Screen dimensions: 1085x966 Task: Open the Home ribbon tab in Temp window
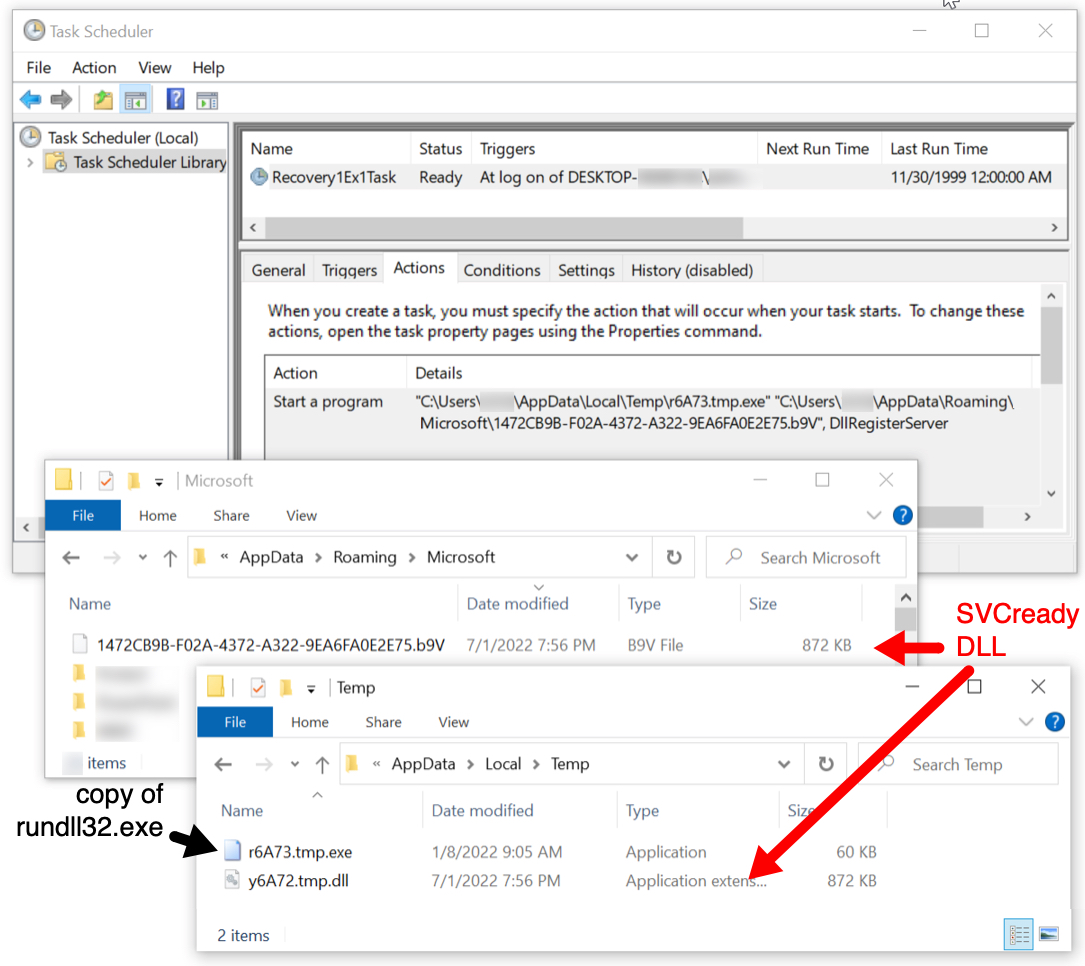click(x=310, y=722)
